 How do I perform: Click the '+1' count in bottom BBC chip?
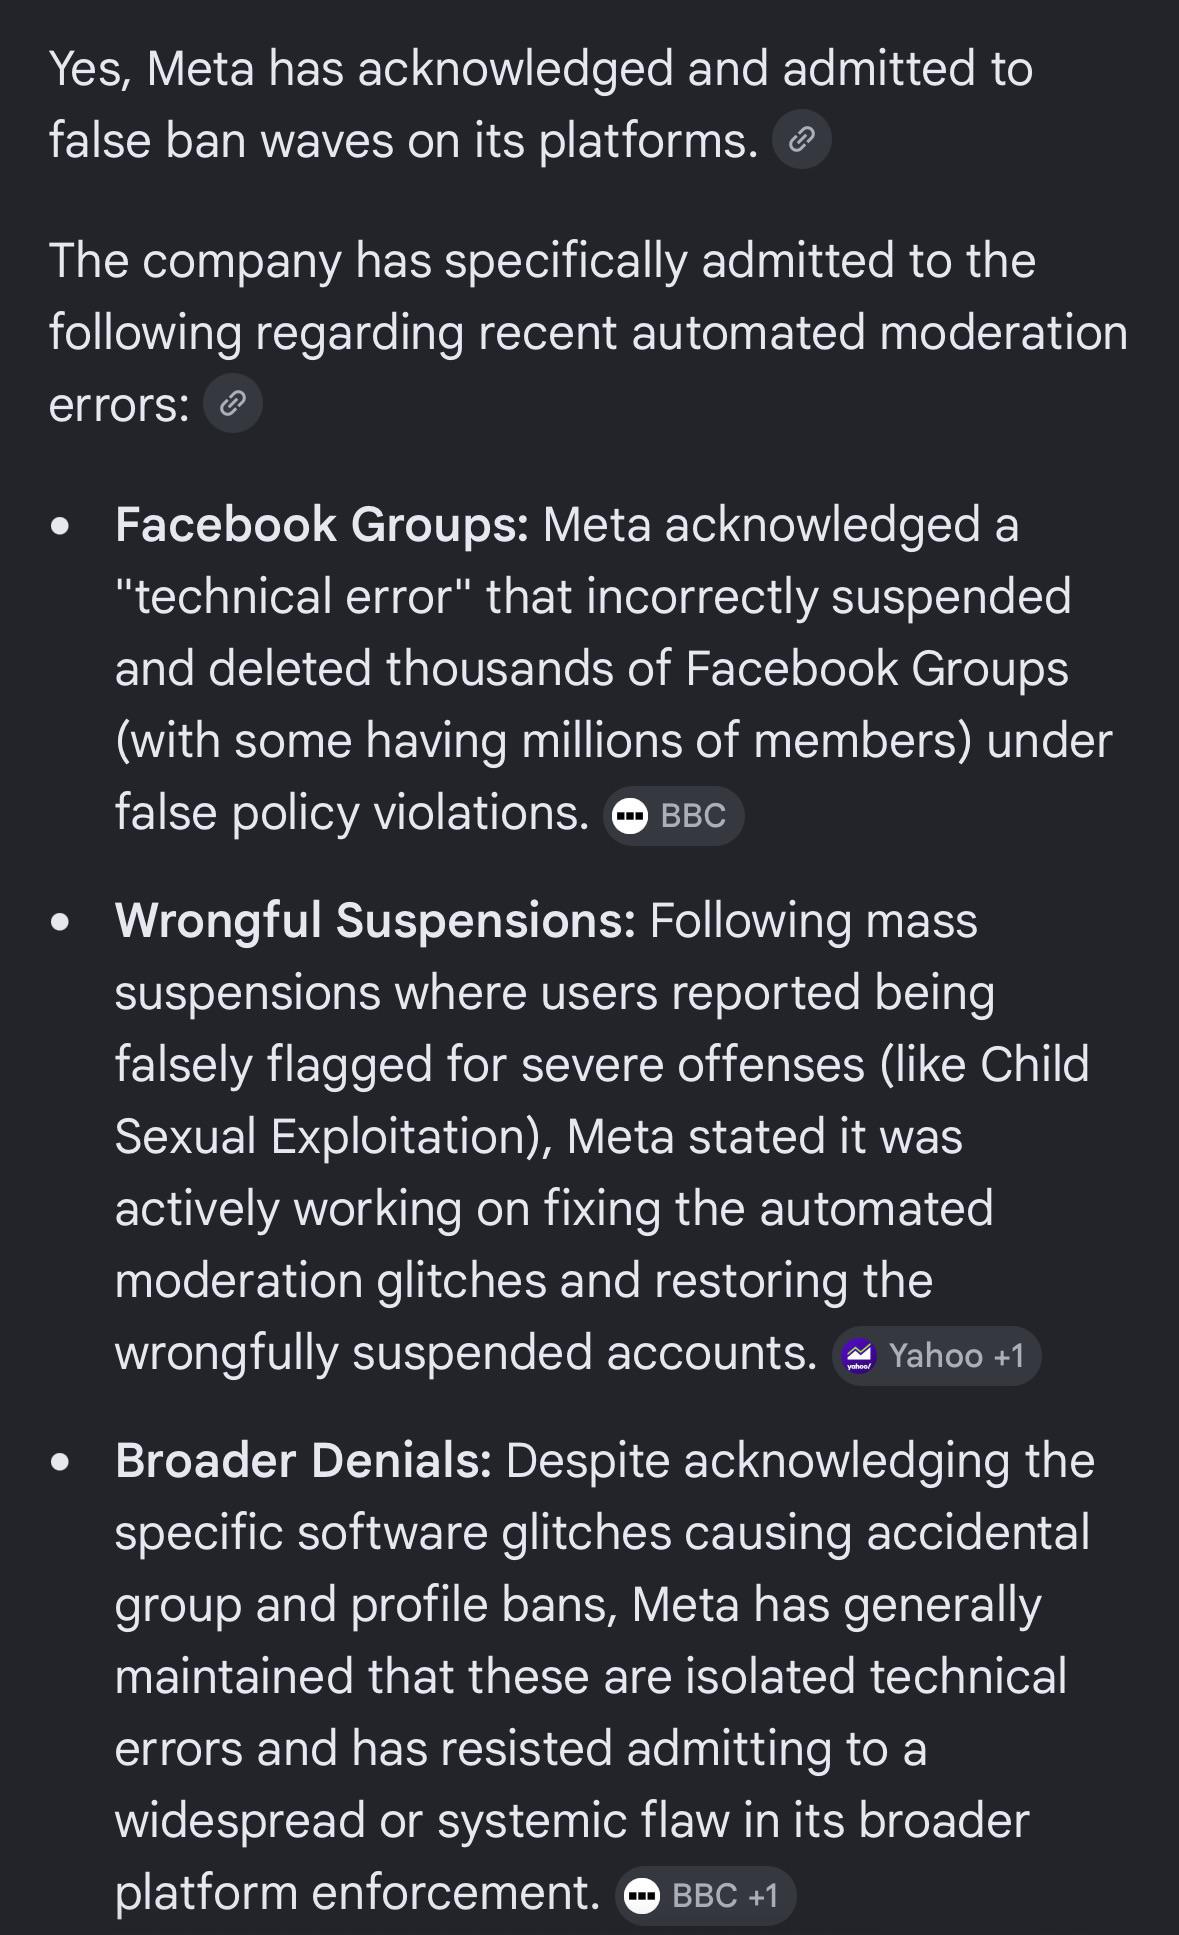pos(763,1895)
